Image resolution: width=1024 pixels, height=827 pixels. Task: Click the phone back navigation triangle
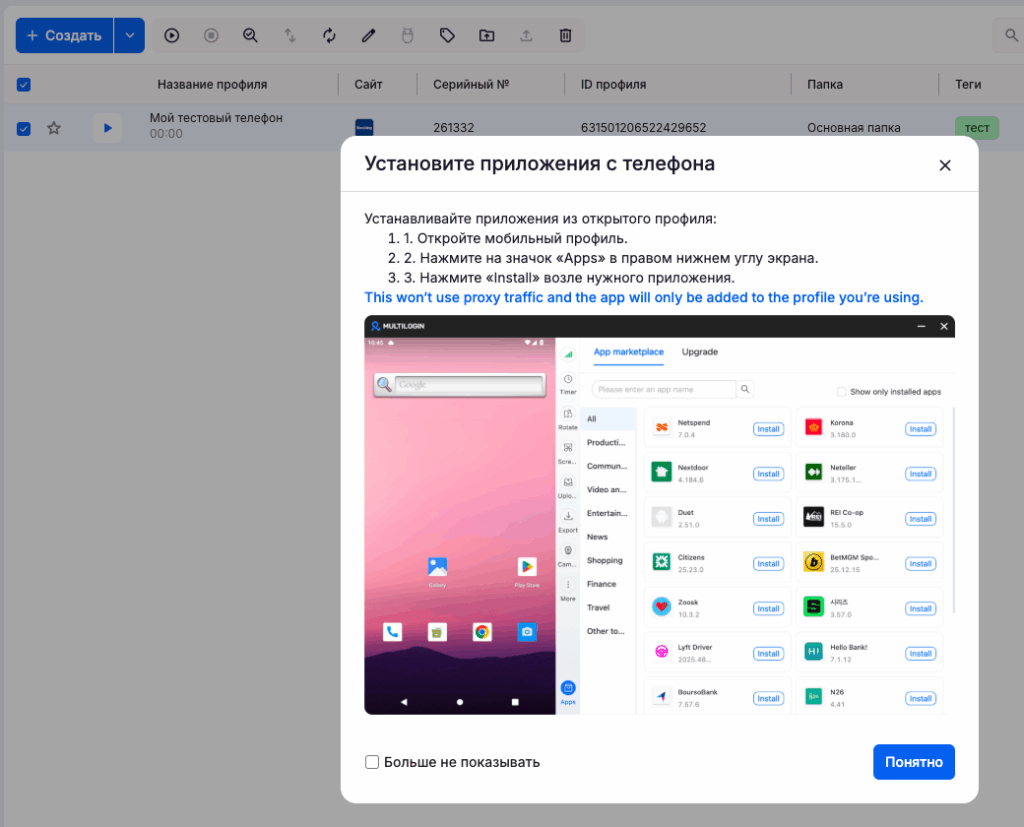coord(404,702)
